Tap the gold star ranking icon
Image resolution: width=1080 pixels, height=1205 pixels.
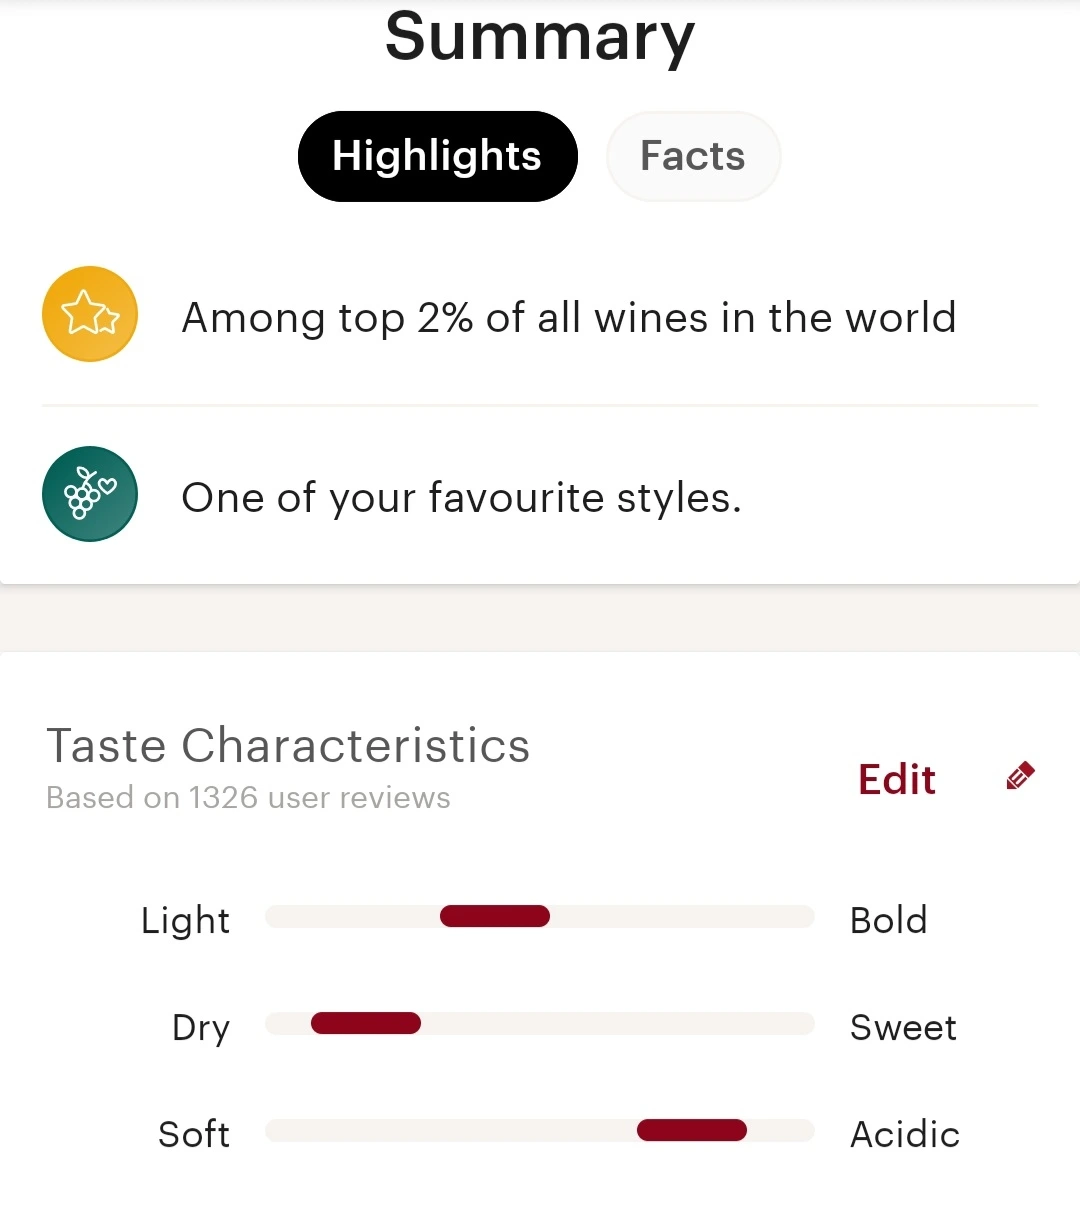tap(90, 314)
